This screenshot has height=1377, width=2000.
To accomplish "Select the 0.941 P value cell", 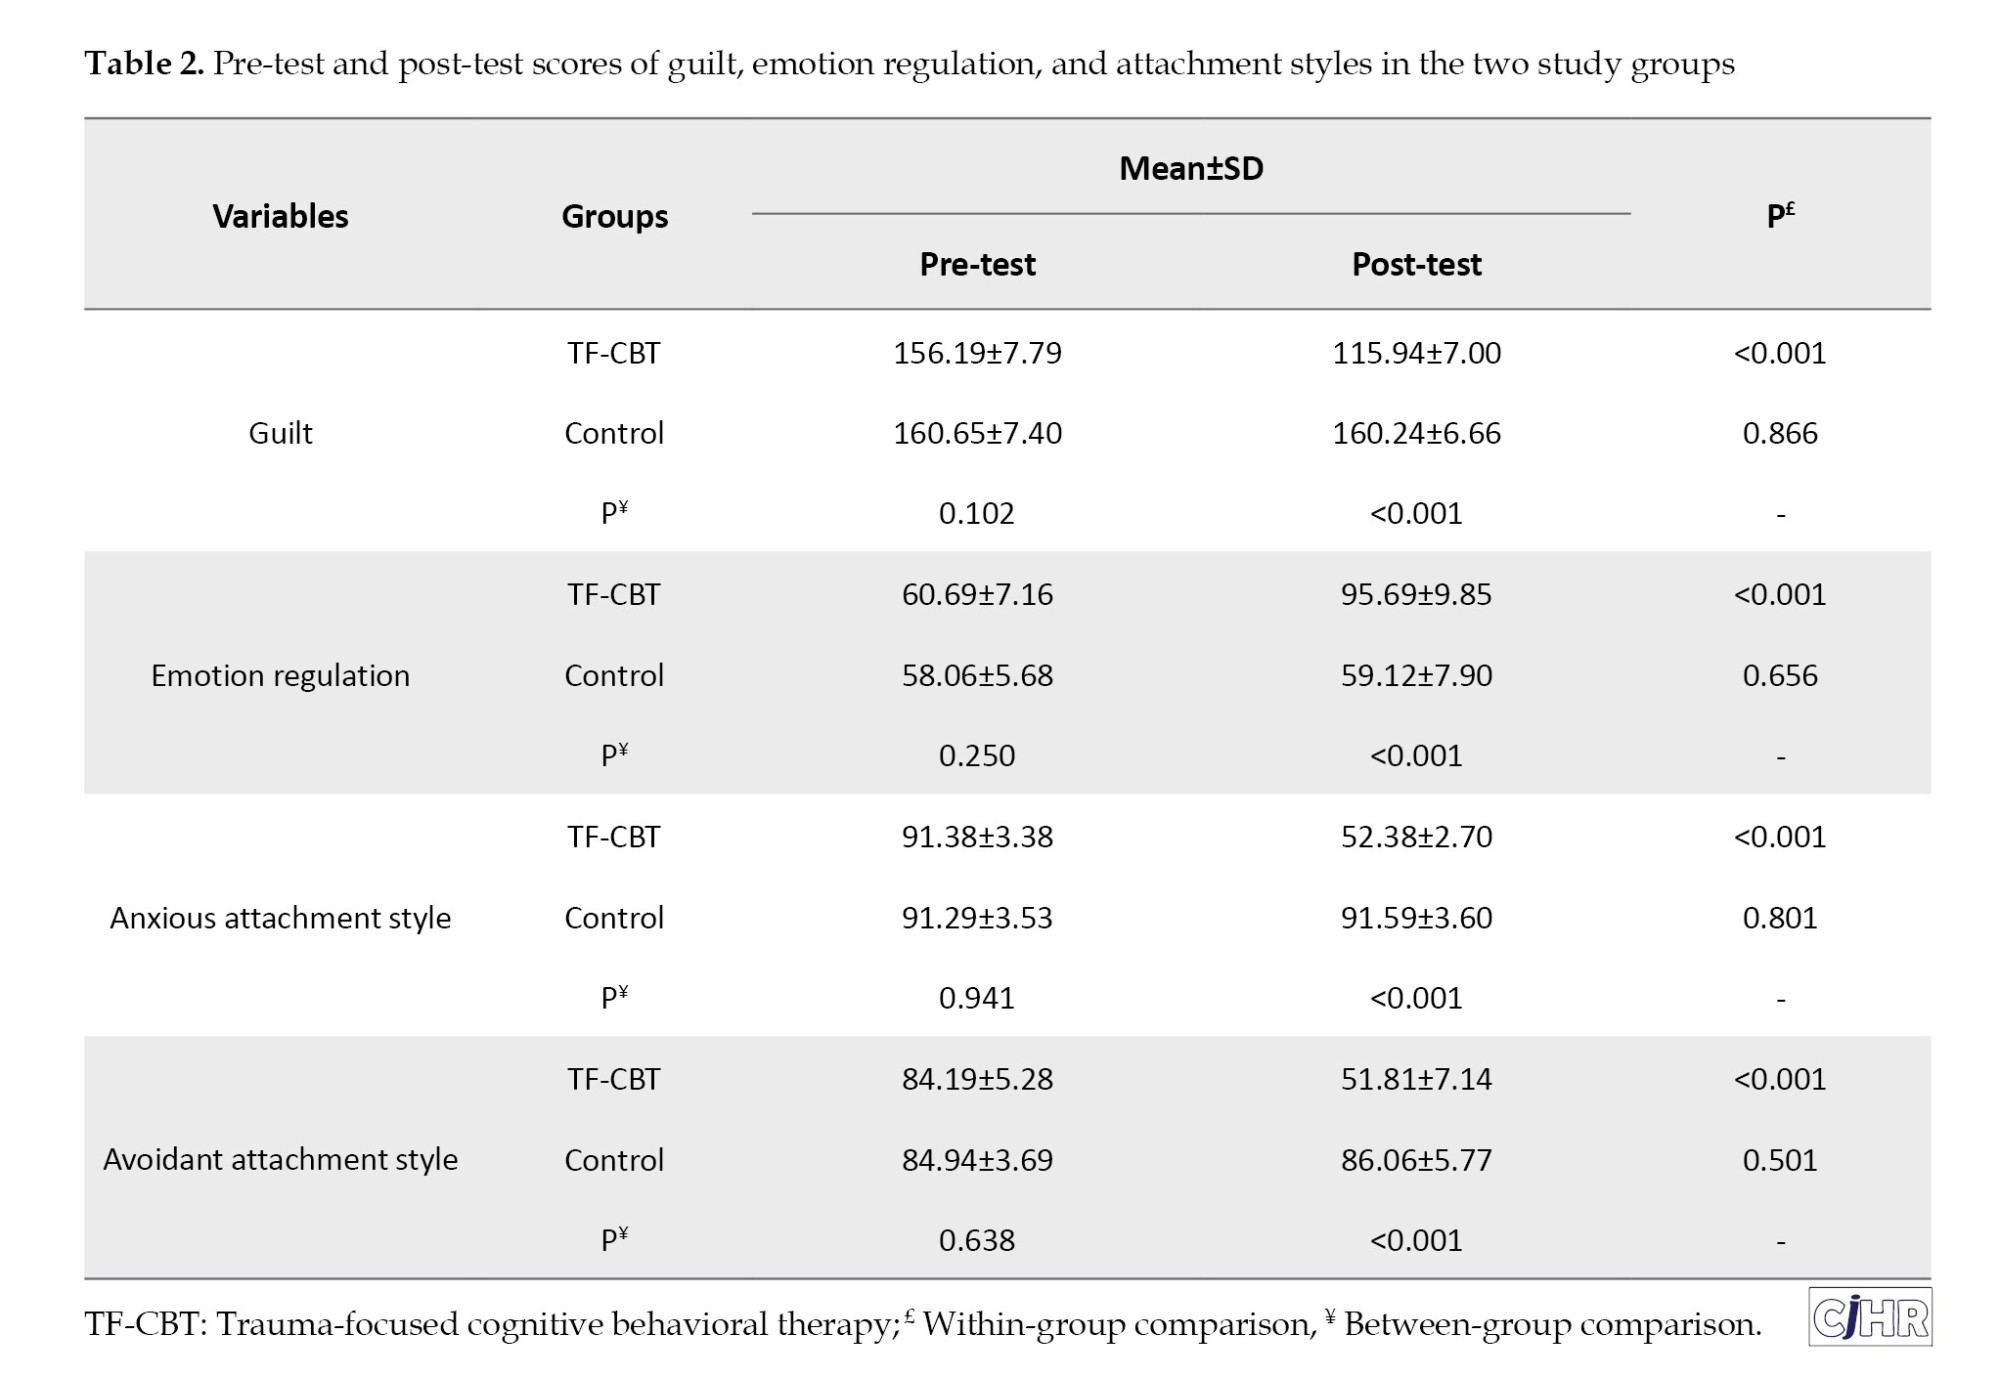I will [977, 997].
